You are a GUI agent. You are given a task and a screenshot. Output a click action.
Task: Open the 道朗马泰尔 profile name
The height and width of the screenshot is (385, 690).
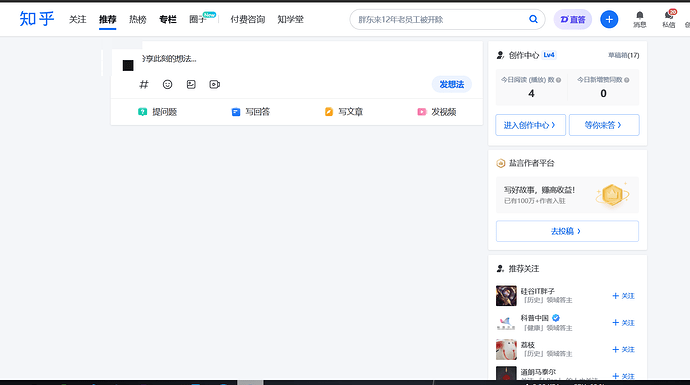[538, 372]
